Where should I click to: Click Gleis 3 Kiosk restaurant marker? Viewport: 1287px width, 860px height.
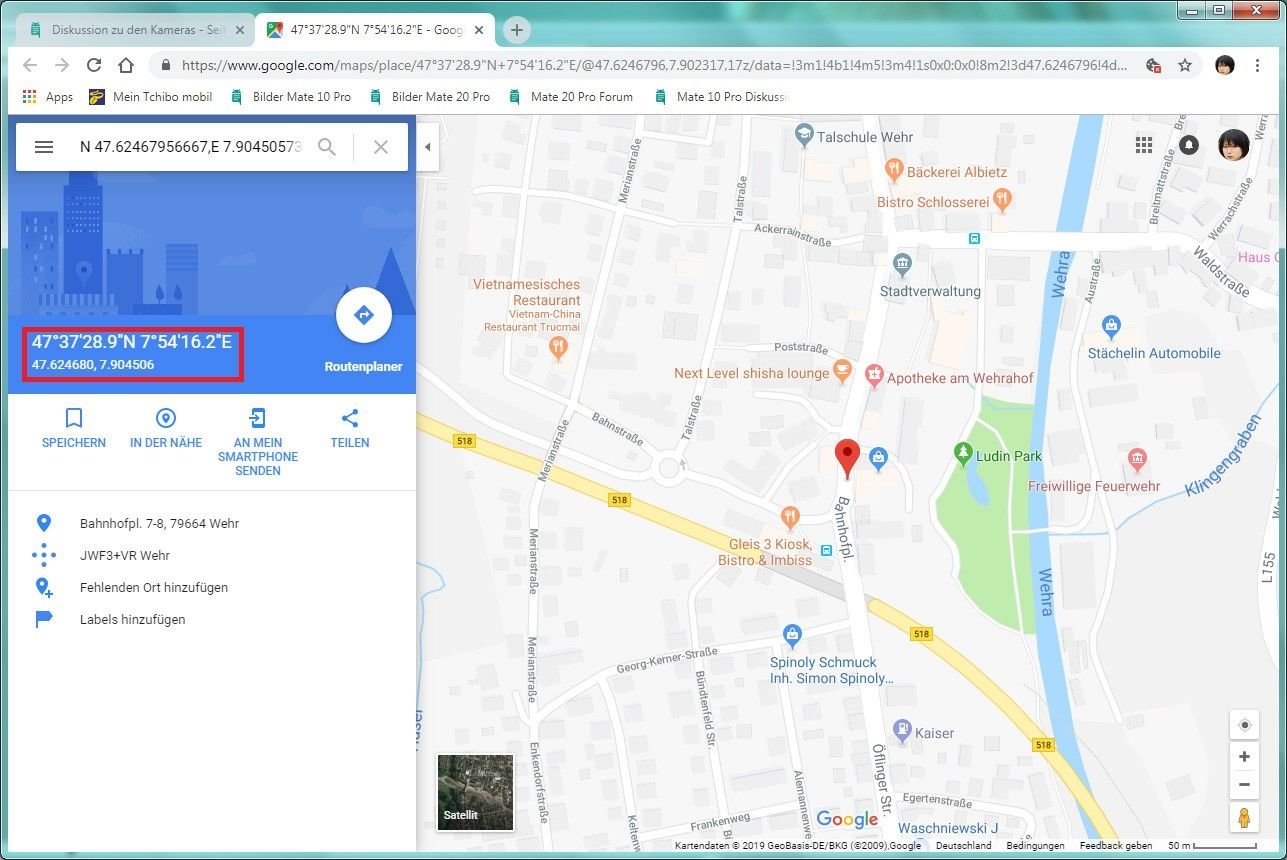[x=791, y=516]
